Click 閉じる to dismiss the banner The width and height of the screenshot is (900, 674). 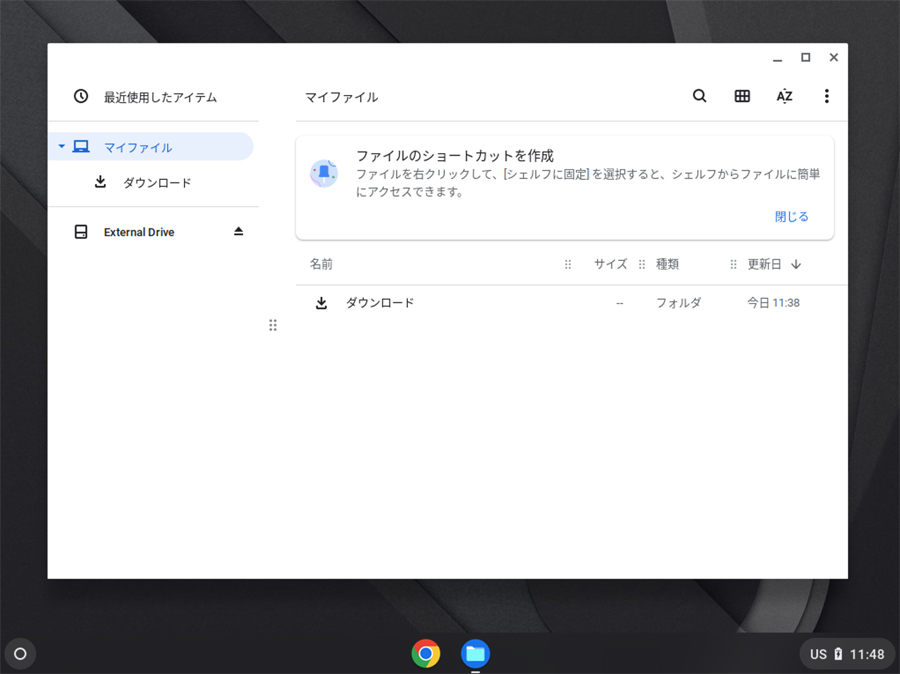point(791,216)
